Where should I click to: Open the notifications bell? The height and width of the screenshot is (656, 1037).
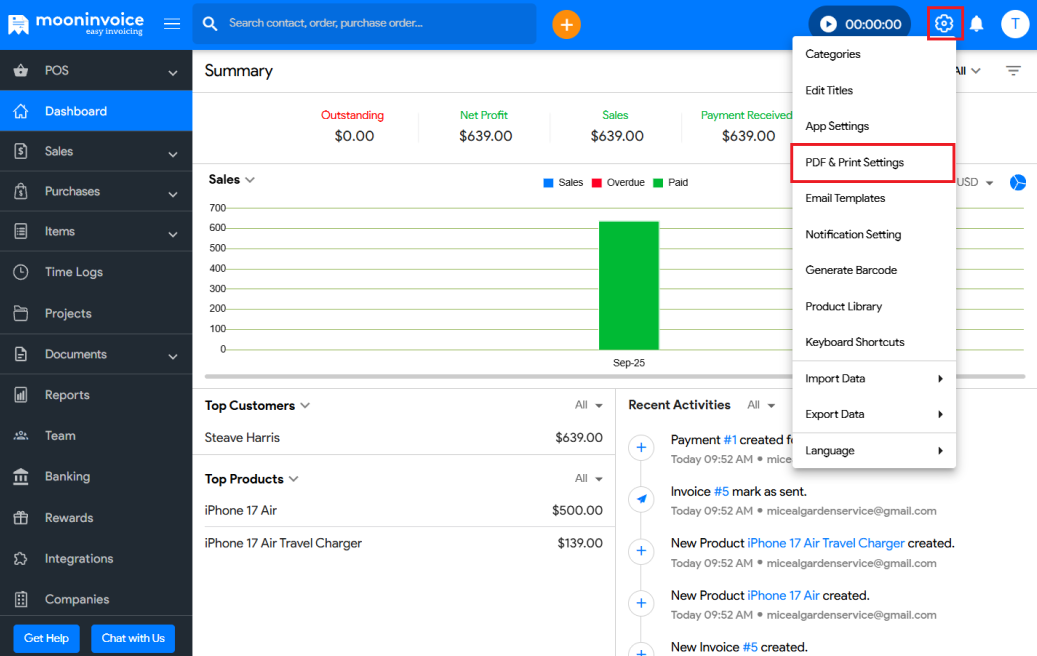977,24
